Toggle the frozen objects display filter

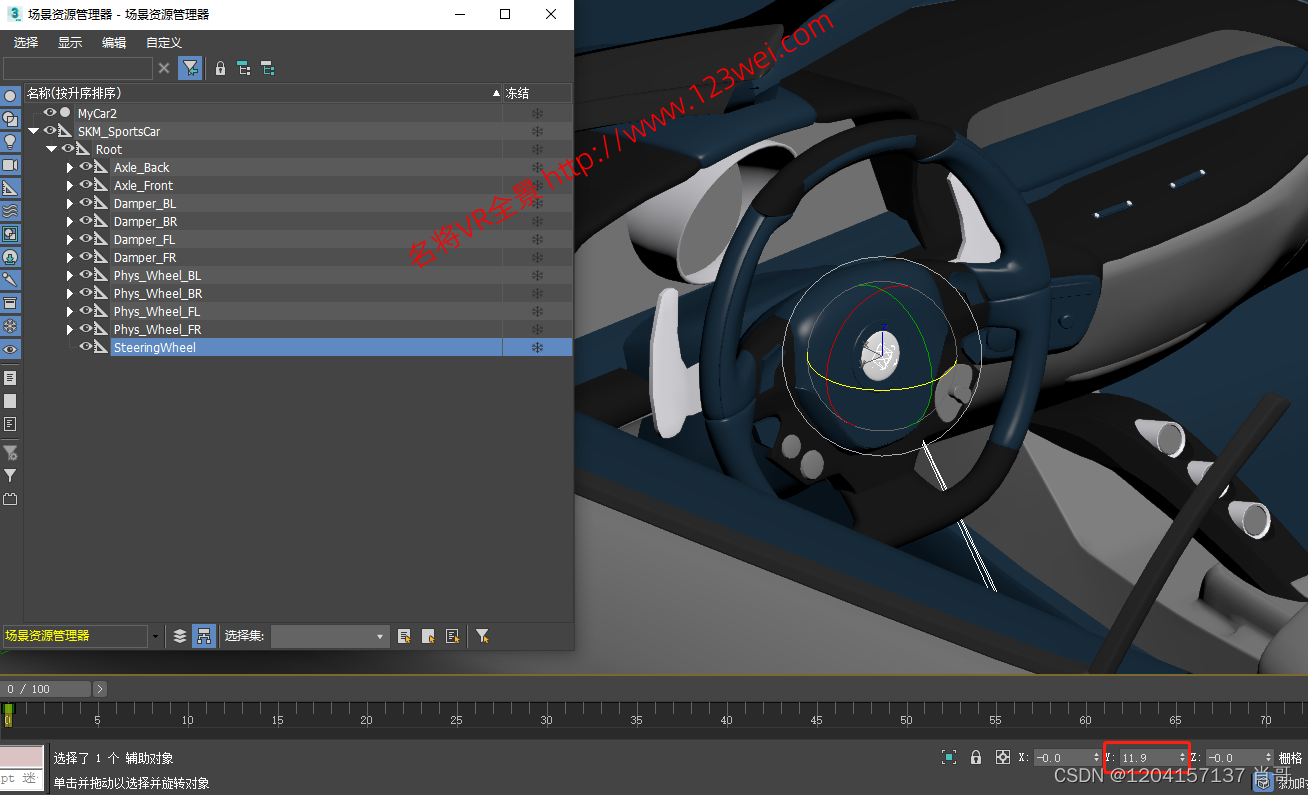point(10,326)
